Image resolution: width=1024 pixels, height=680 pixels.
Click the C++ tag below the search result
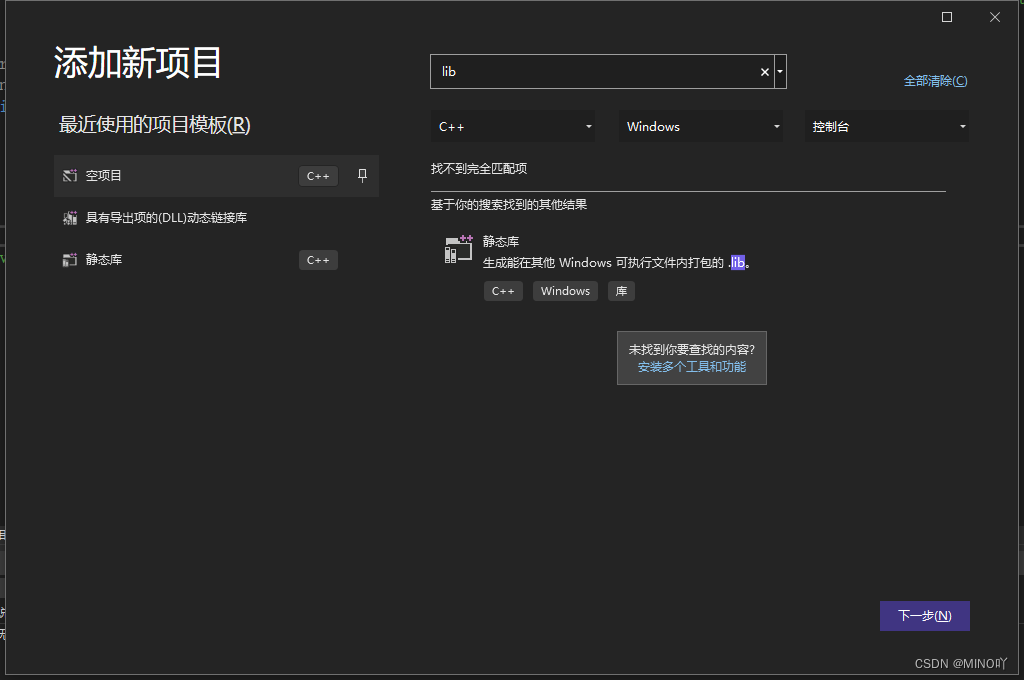click(x=503, y=290)
